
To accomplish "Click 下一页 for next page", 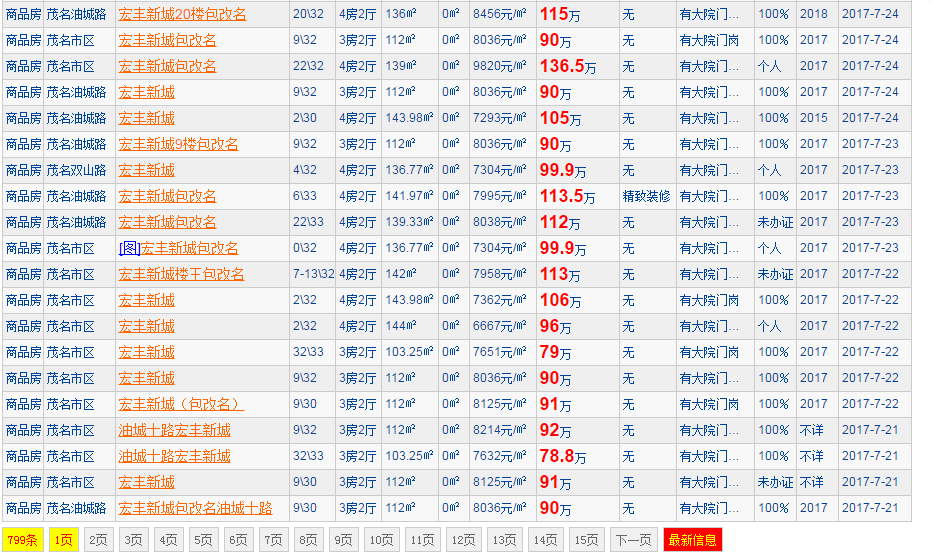I will [633, 540].
